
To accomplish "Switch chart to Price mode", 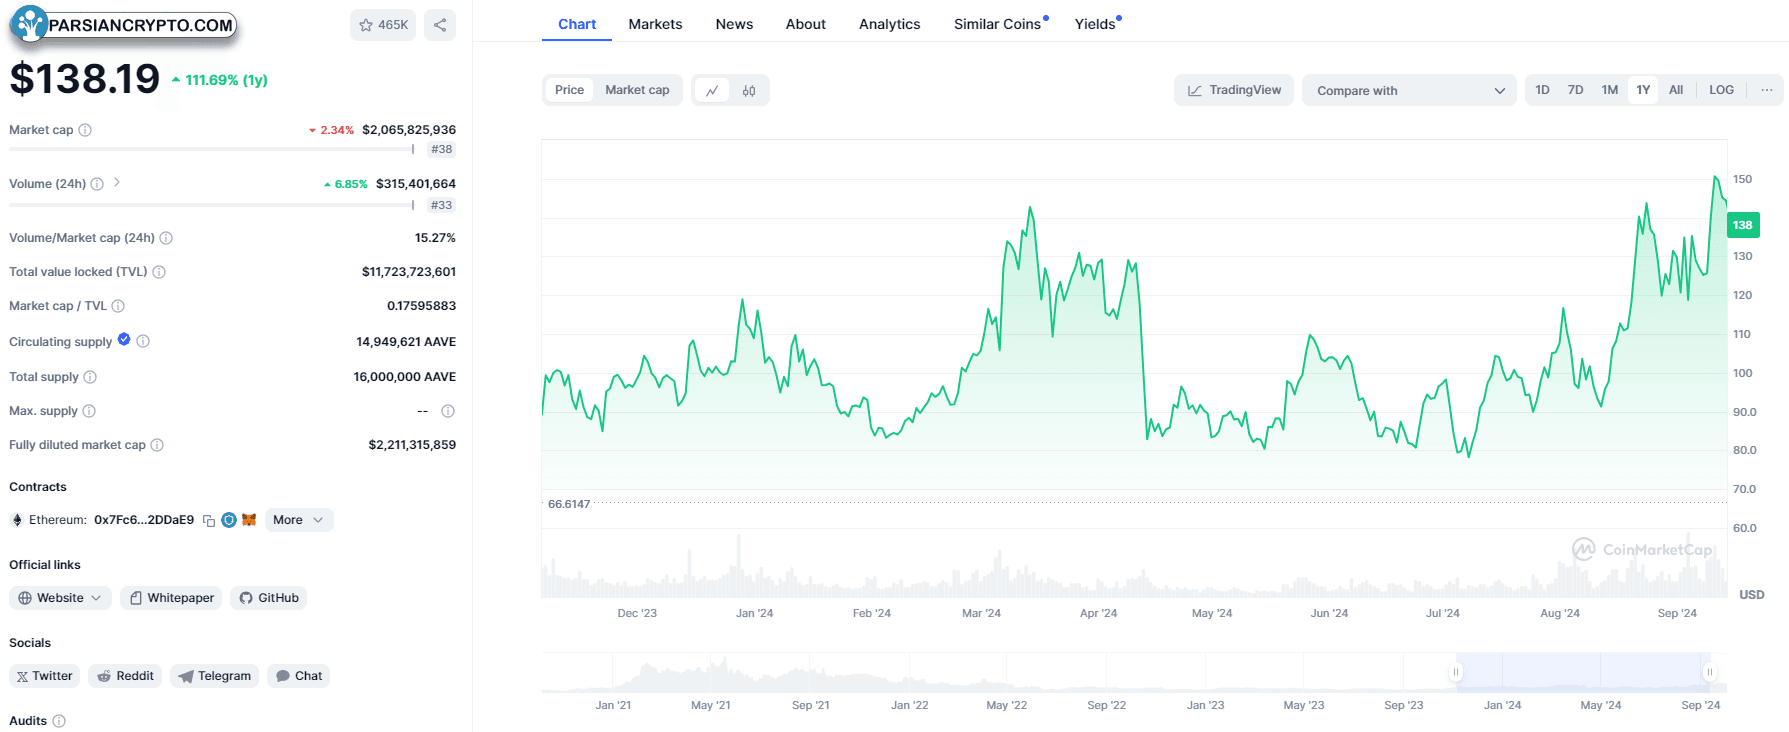I will (569, 90).
